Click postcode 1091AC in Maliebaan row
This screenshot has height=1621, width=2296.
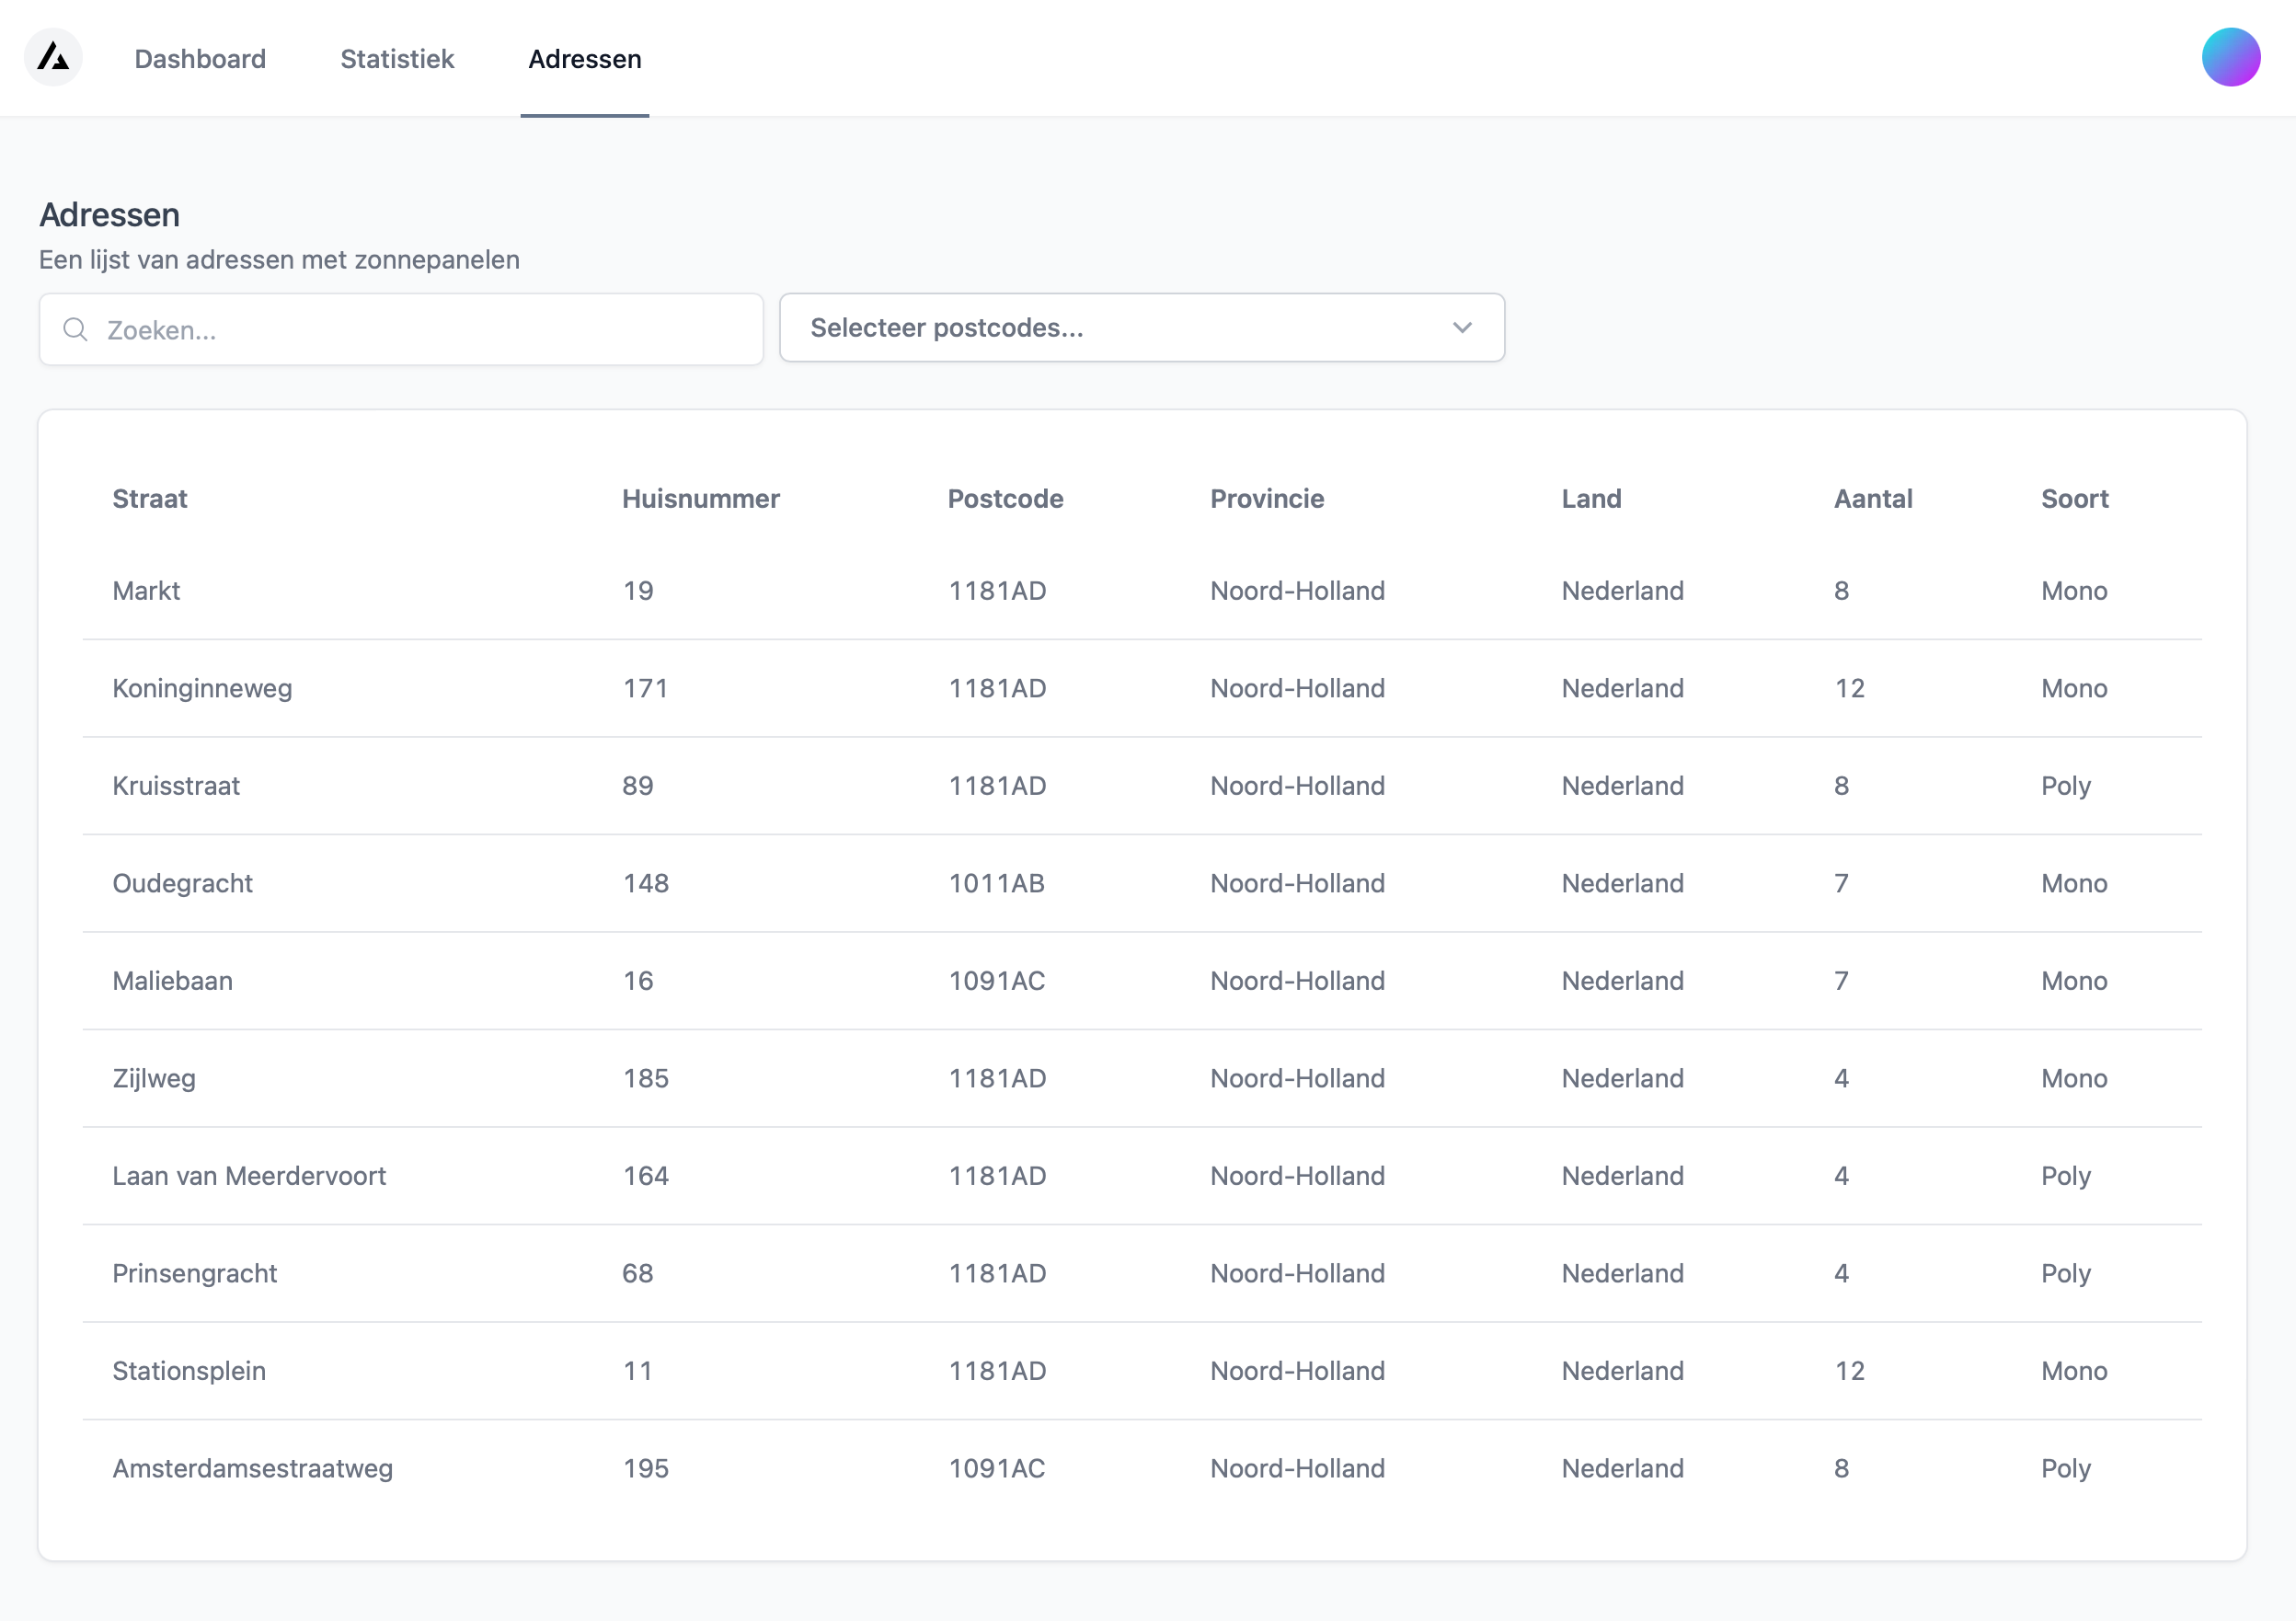click(x=996, y=981)
